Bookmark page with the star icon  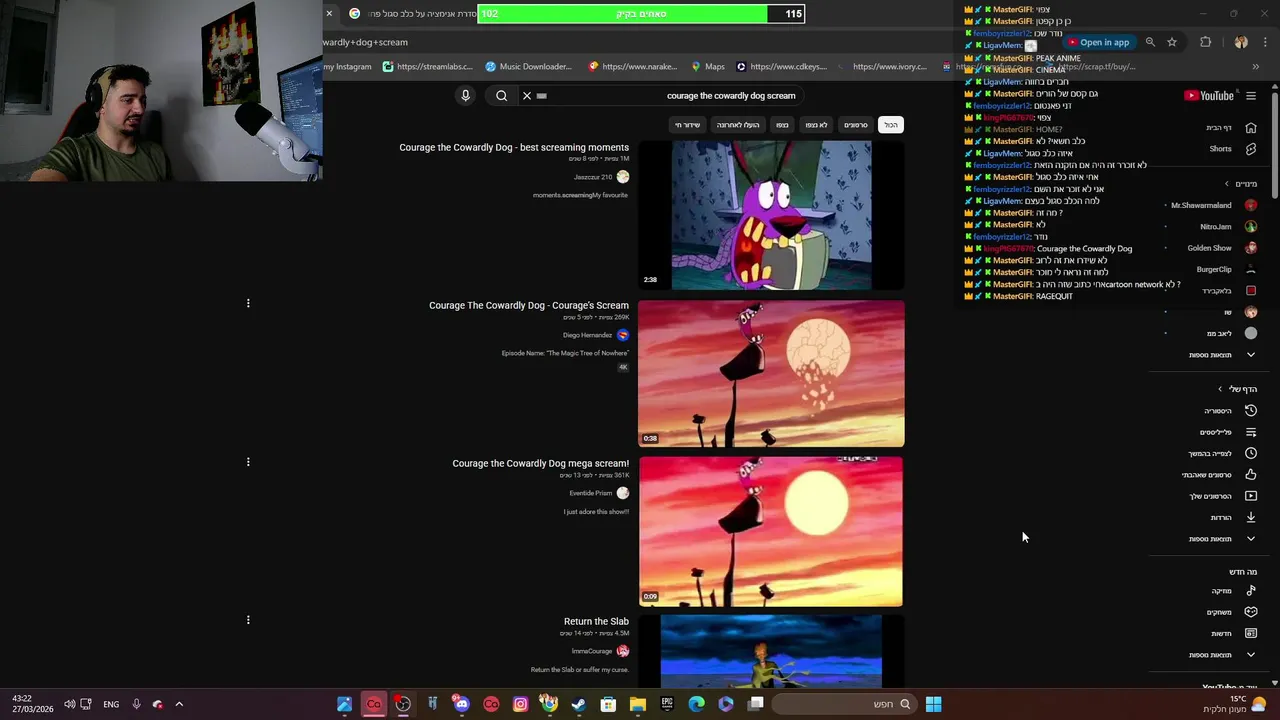[1172, 42]
